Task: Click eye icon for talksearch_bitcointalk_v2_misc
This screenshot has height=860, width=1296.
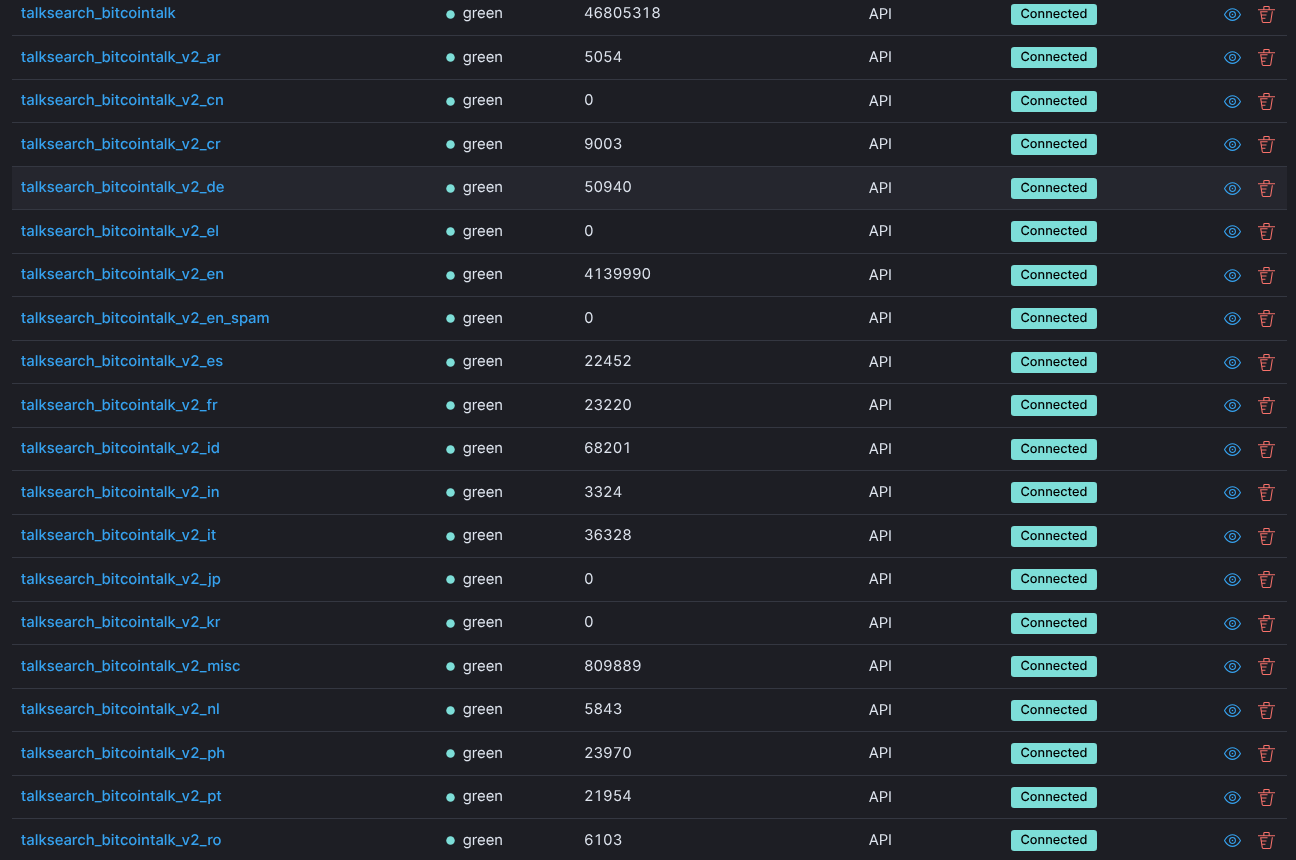Action: [1233, 666]
